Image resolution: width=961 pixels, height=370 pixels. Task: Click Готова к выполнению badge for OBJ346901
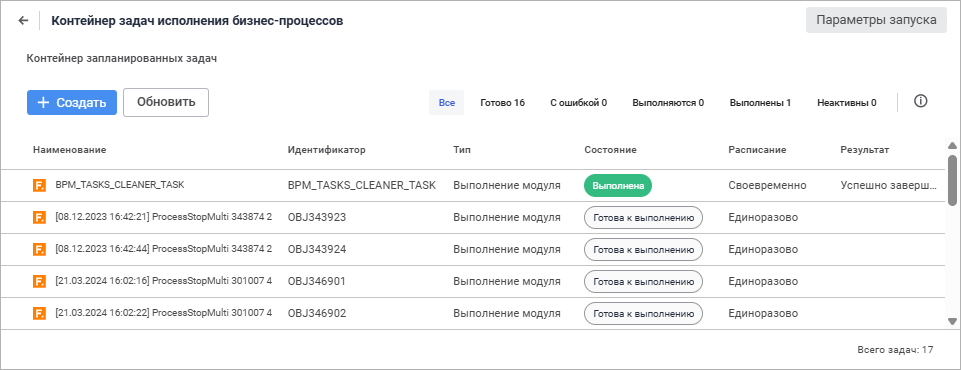644,281
